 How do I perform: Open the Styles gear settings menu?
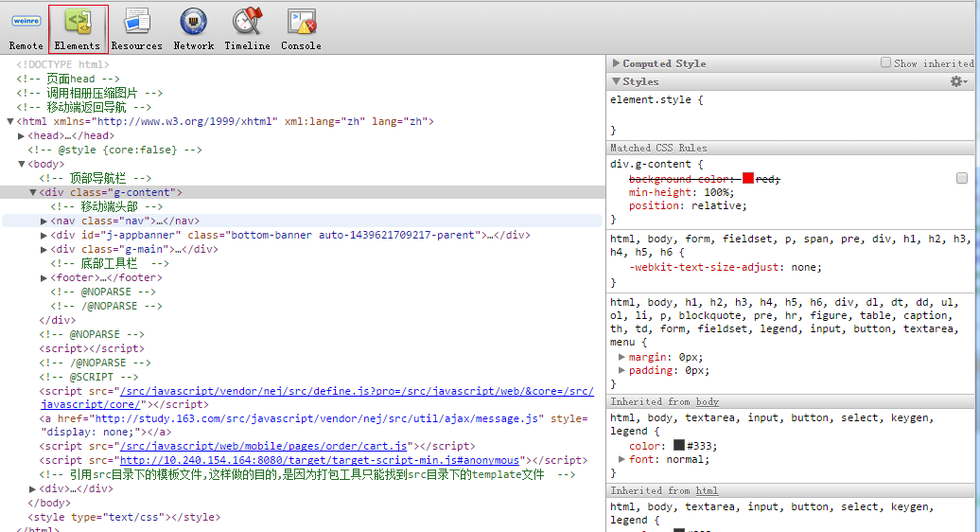[958, 81]
